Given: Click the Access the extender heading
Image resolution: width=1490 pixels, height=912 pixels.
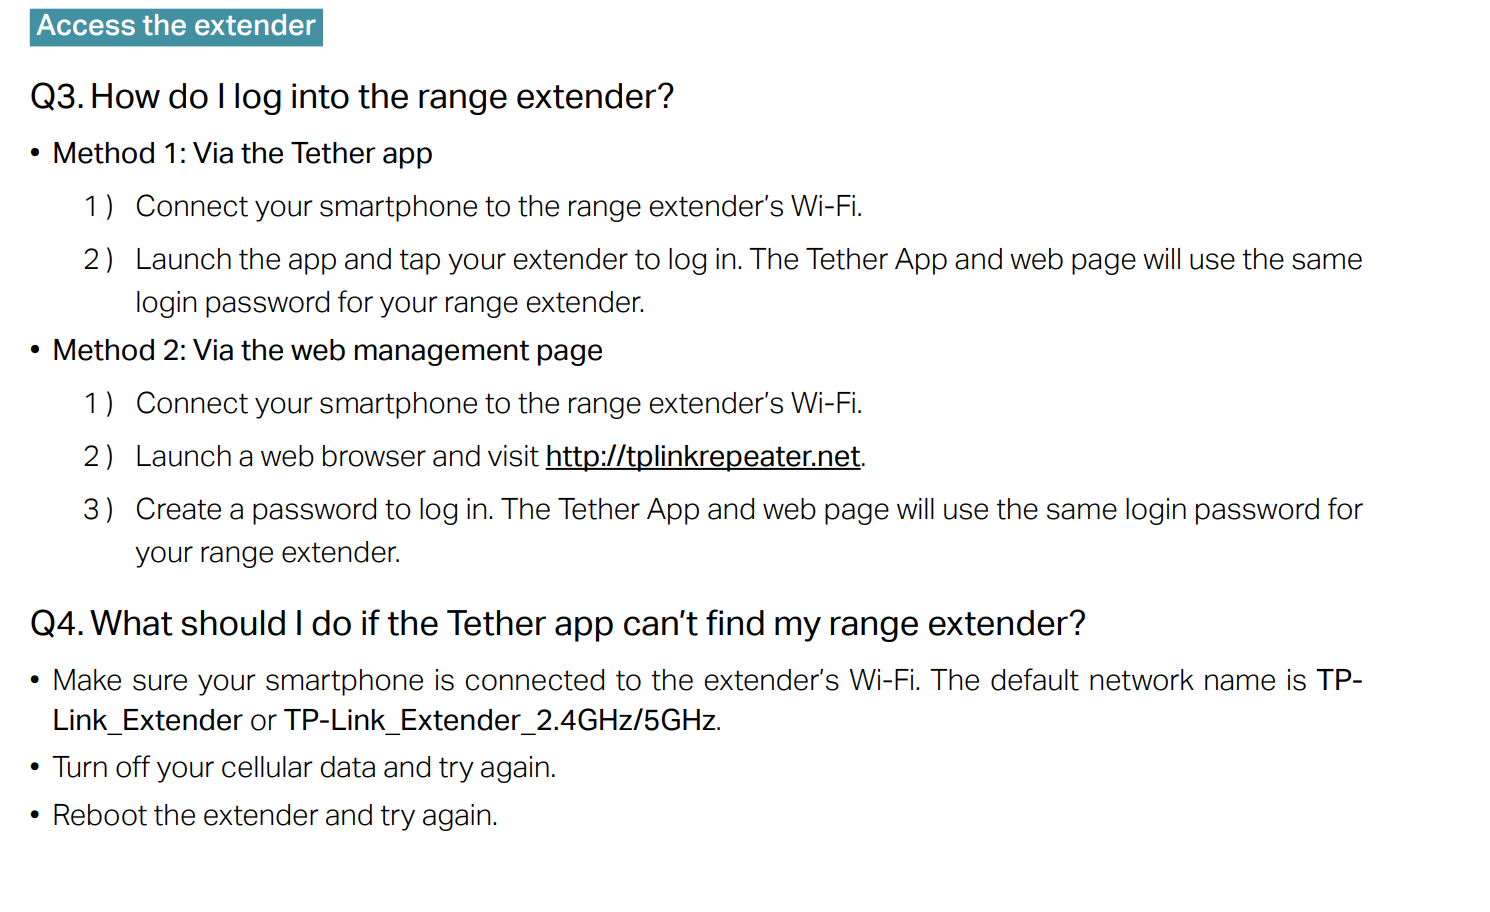Looking at the screenshot, I should click(176, 26).
